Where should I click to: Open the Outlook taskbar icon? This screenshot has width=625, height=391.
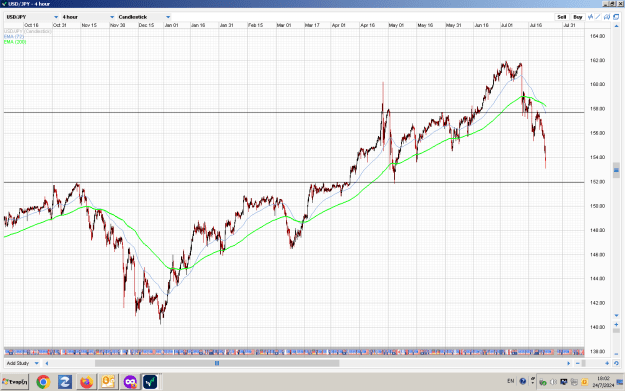108,382
